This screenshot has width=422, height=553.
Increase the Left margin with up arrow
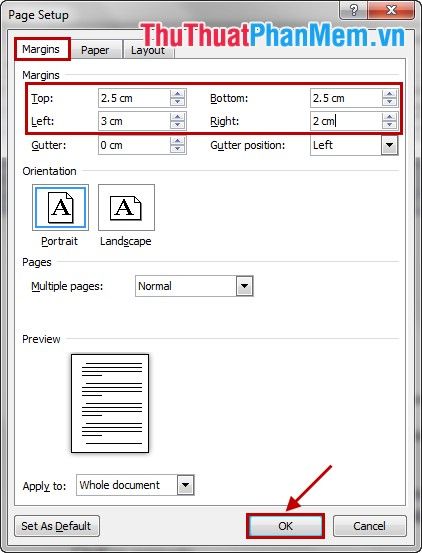coord(177,117)
